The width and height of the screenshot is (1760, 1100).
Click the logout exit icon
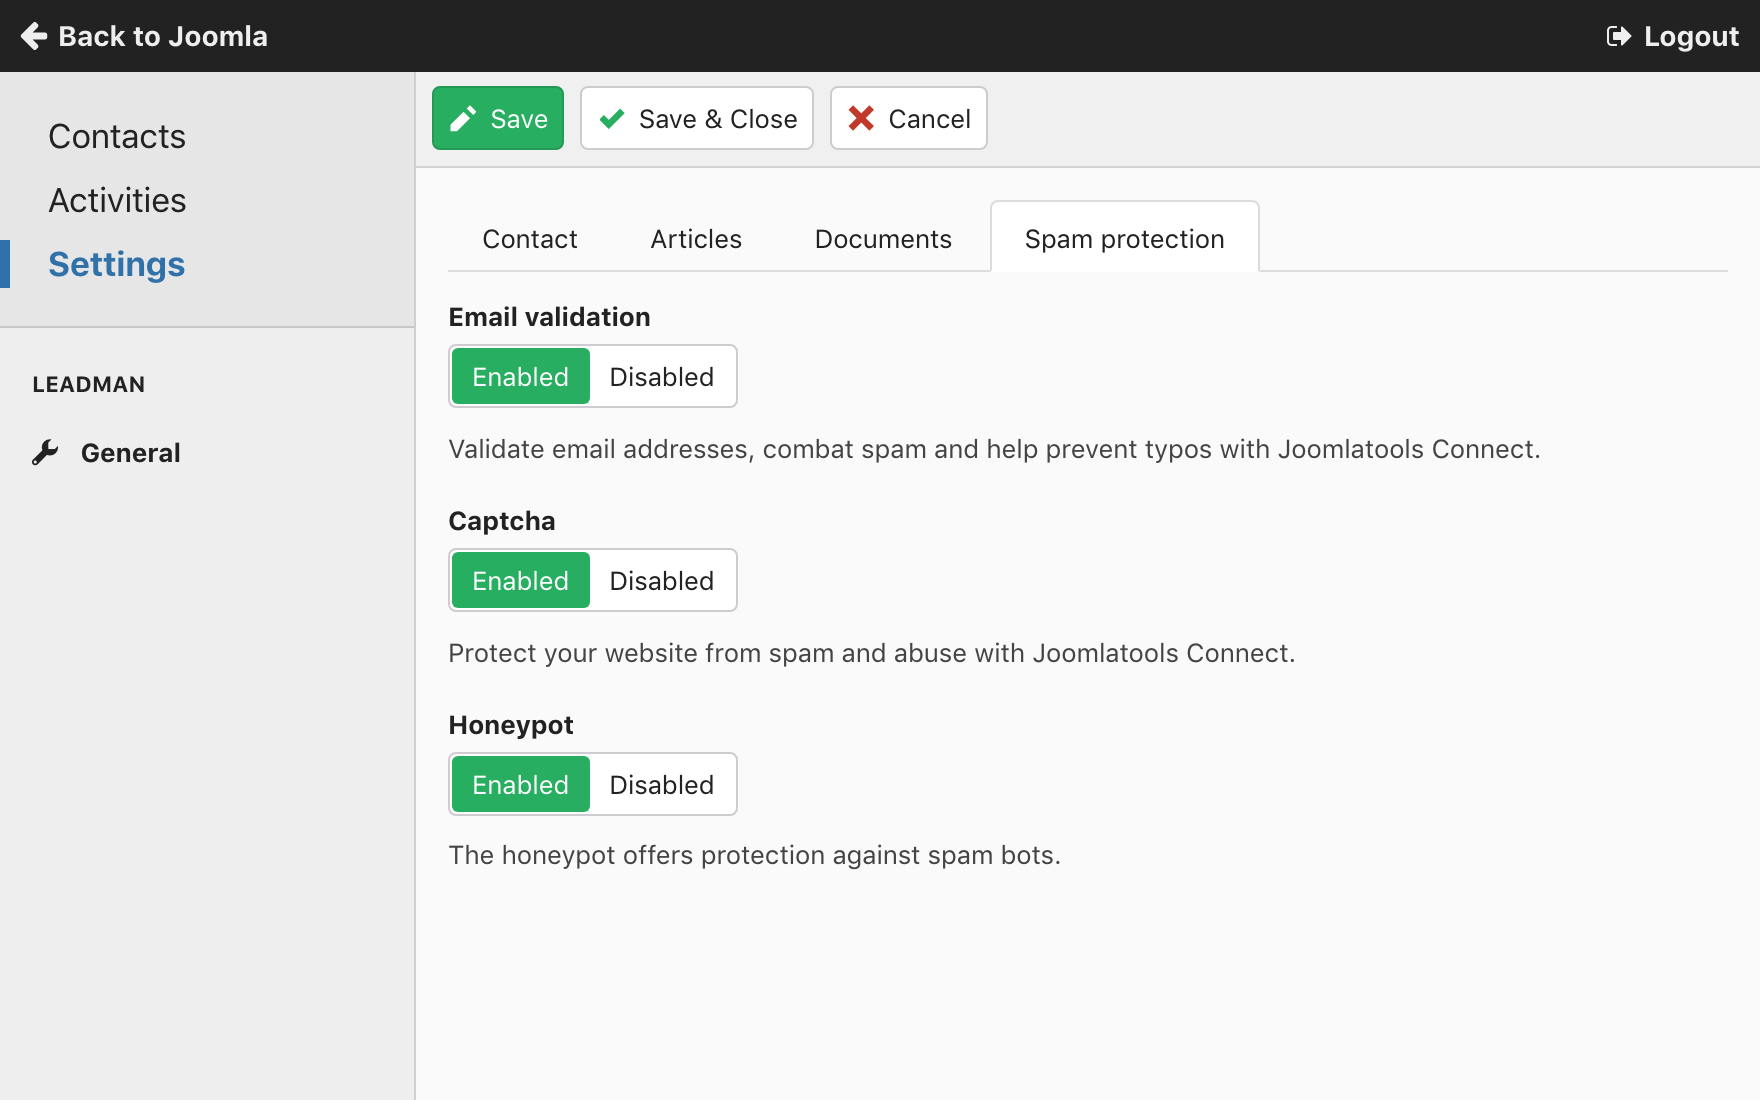point(1618,36)
